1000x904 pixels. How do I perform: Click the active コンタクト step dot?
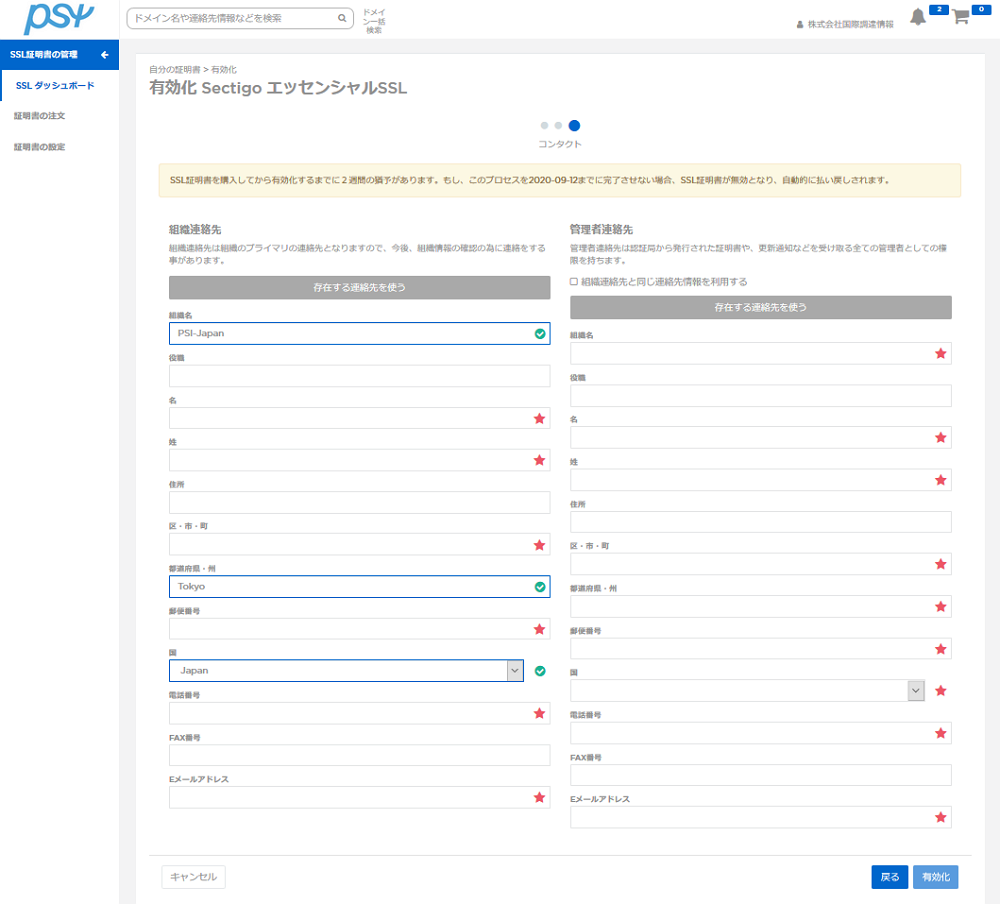[574, 126]
